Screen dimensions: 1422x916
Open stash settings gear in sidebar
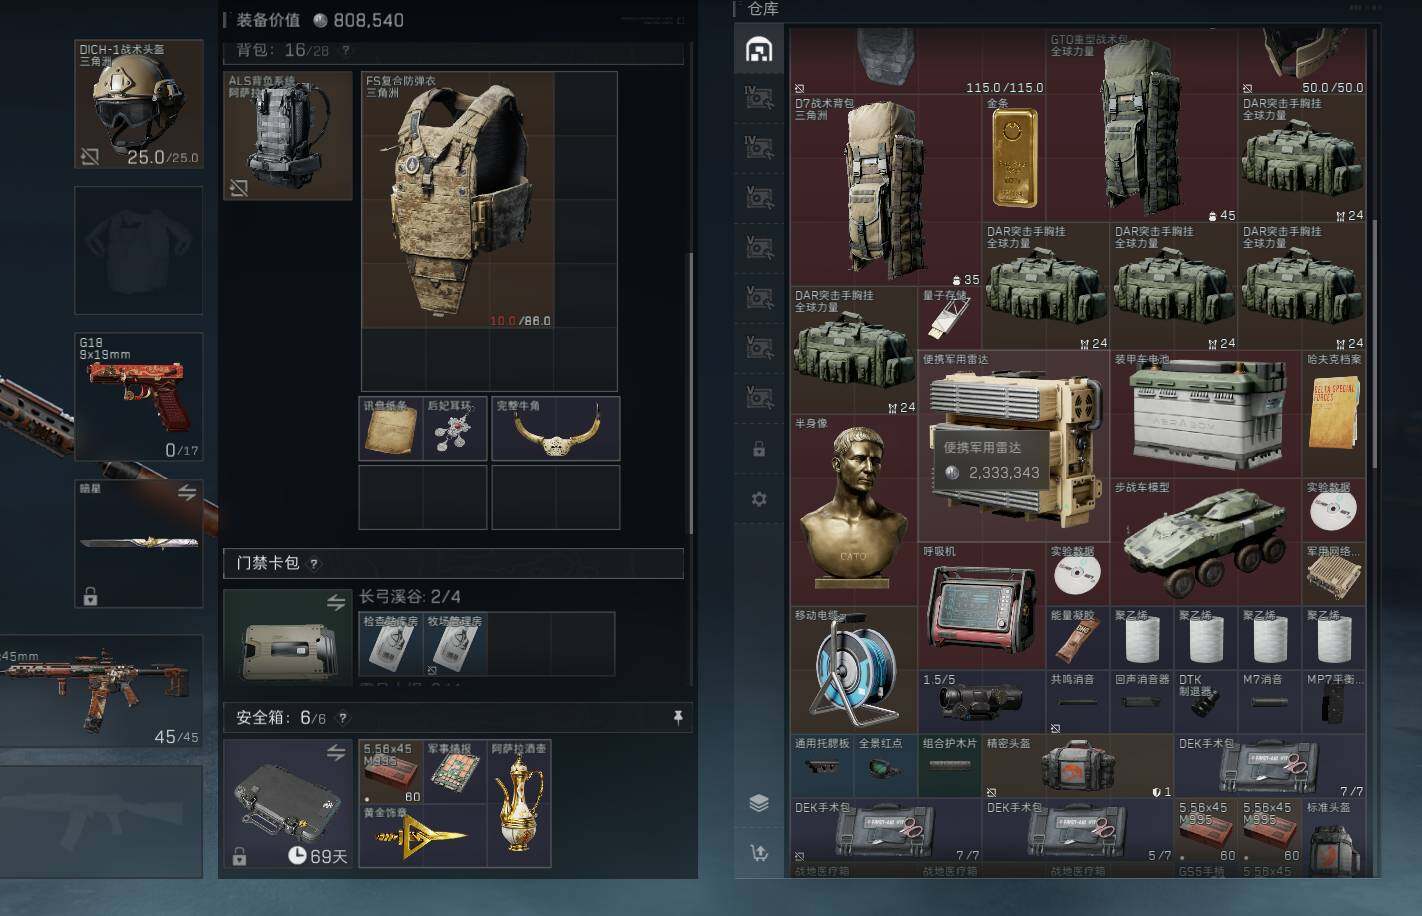coord(759,499)
